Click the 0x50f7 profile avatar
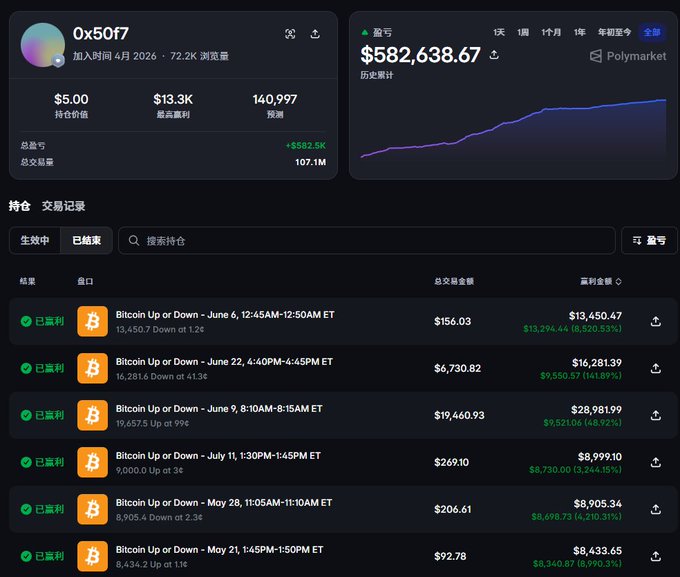The height and width of the screenshot is (577, 680). coord(42,45)
